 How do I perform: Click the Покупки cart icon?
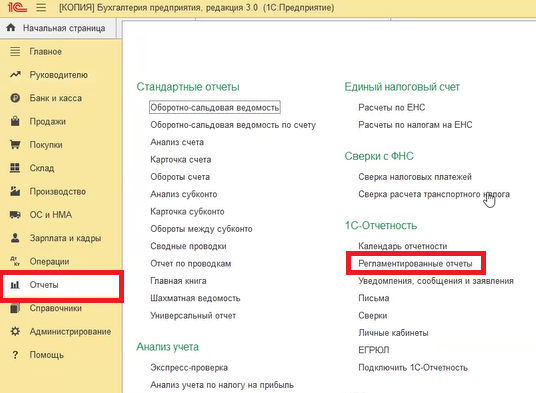(15, 145)
